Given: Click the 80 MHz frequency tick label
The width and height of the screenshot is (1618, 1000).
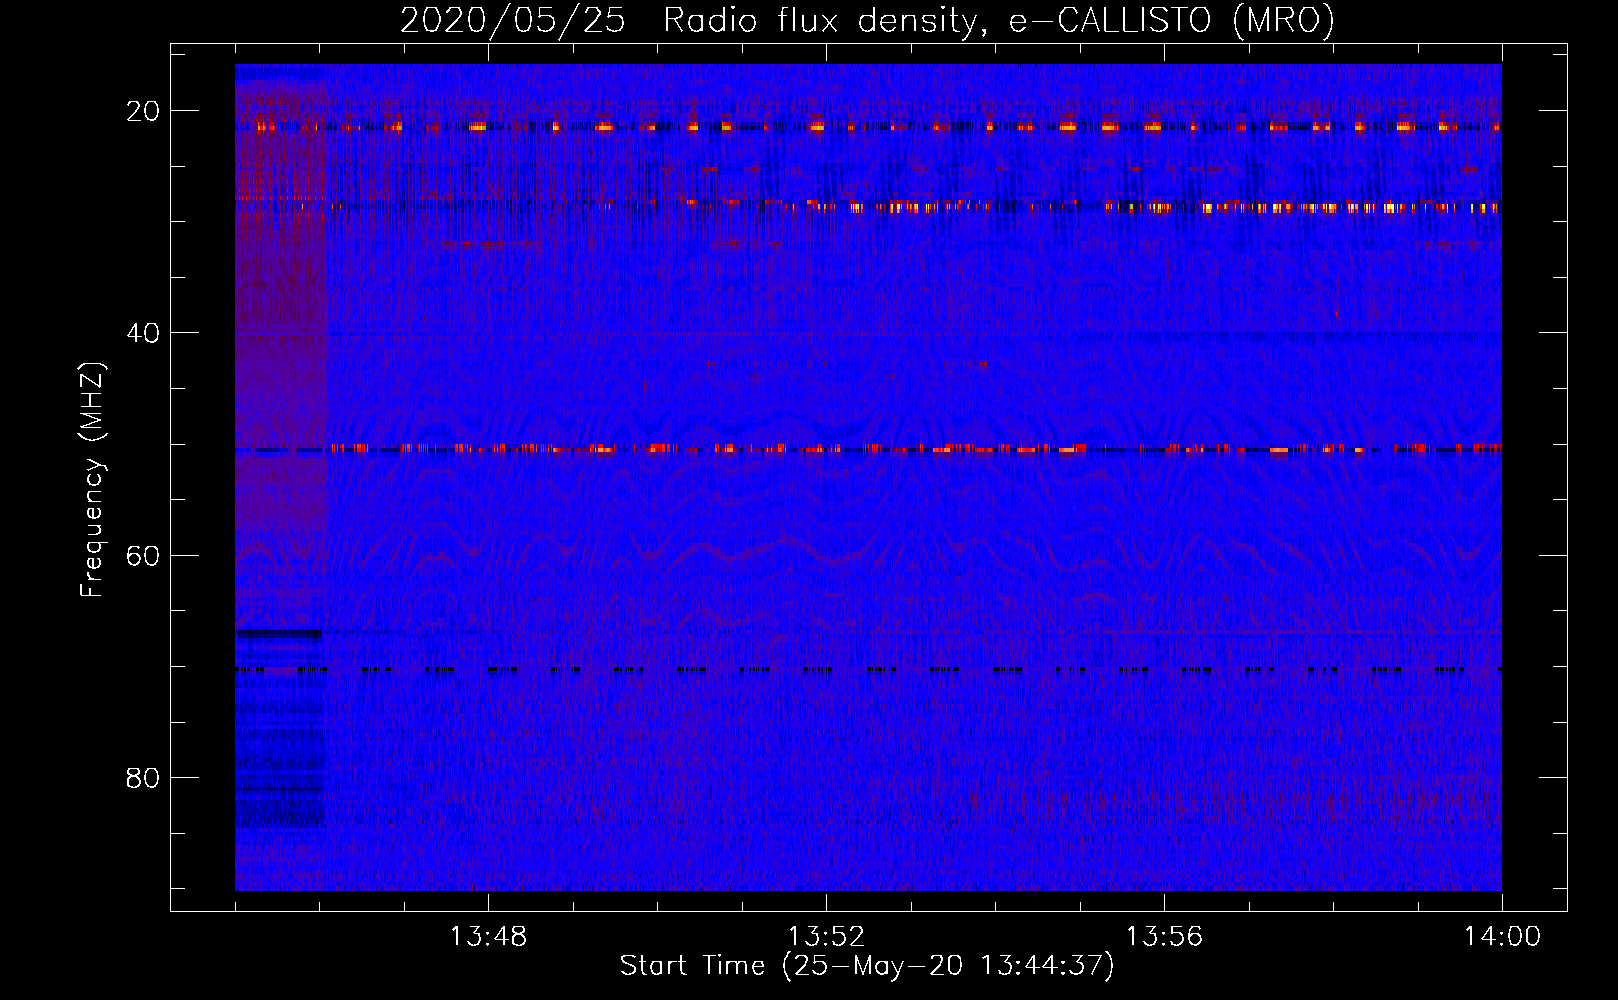Looking at the screenshot, I should point(143,777).
